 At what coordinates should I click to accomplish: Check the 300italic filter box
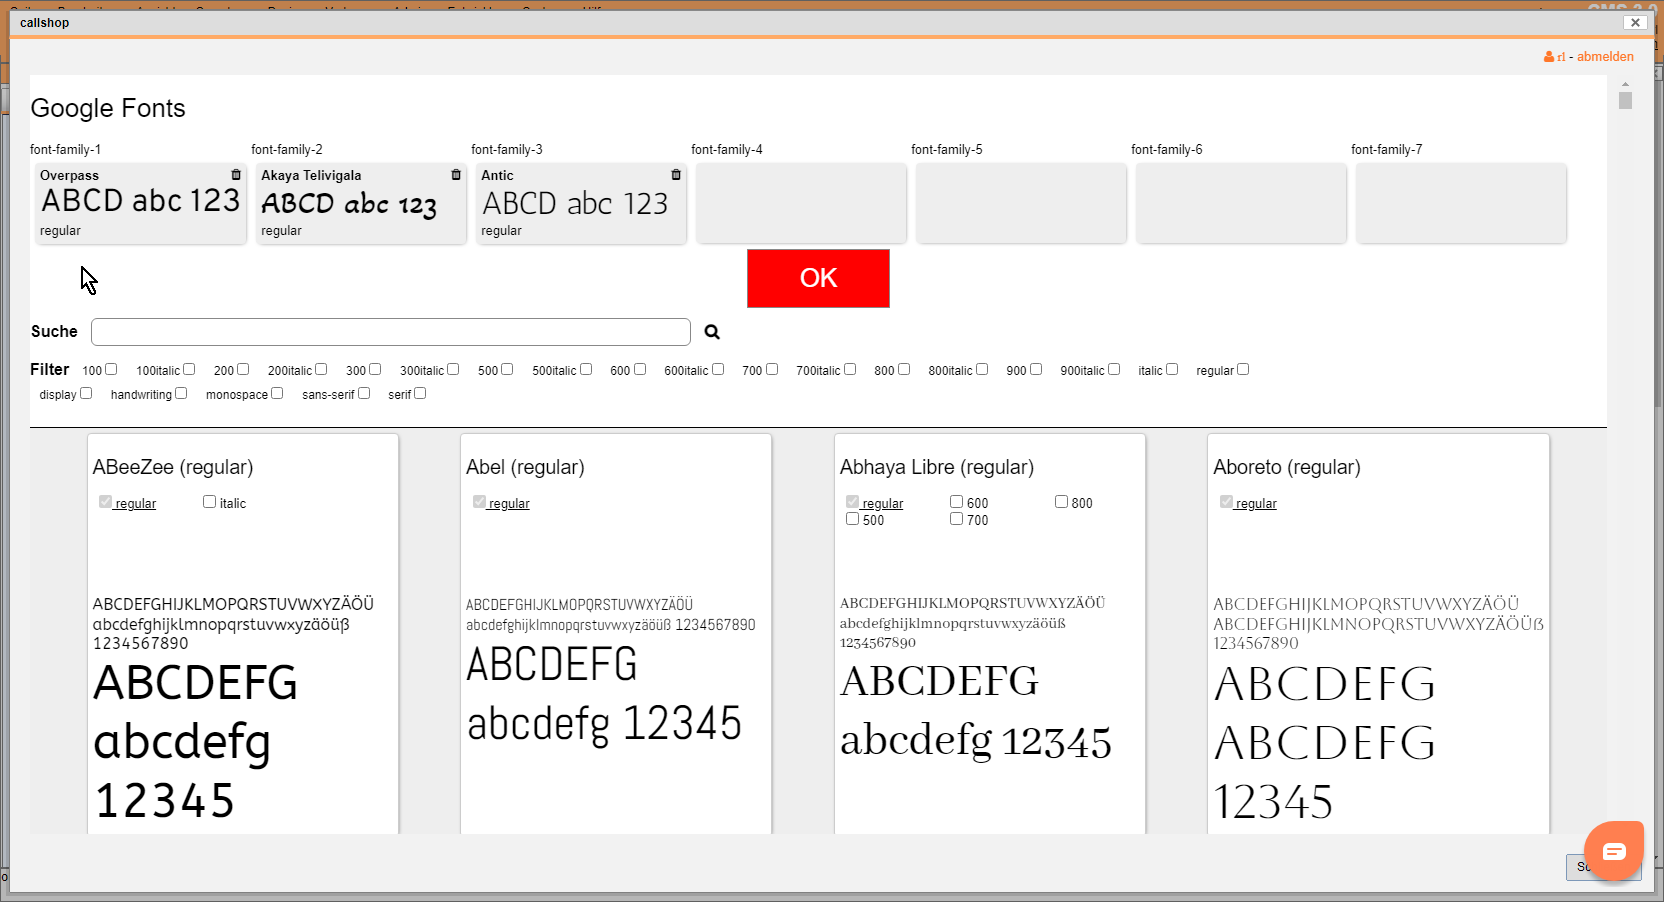(453, 369)
